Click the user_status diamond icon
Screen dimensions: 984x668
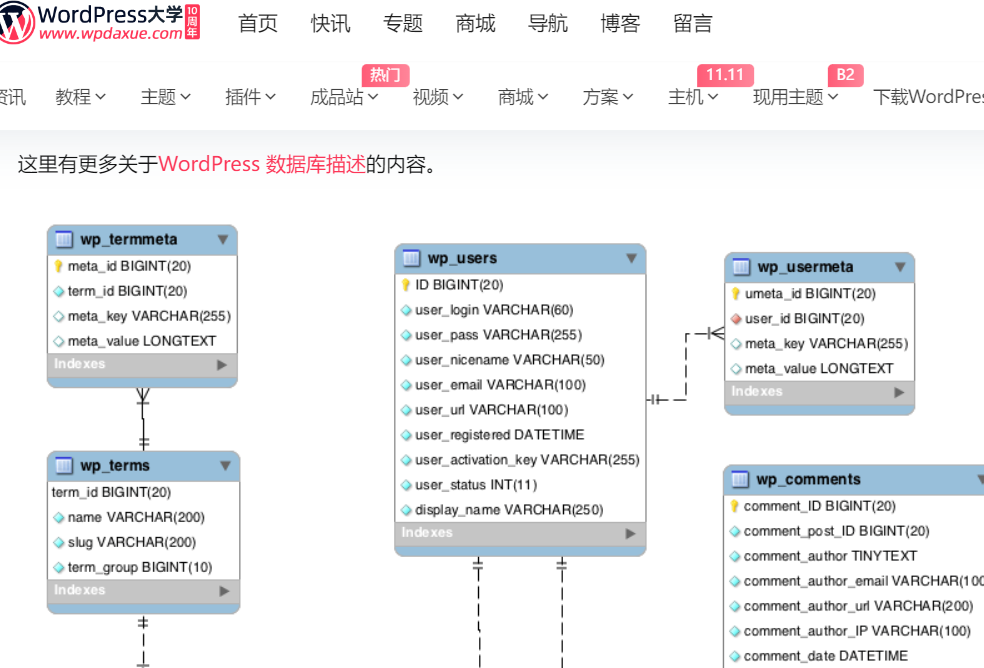(406, 485)
